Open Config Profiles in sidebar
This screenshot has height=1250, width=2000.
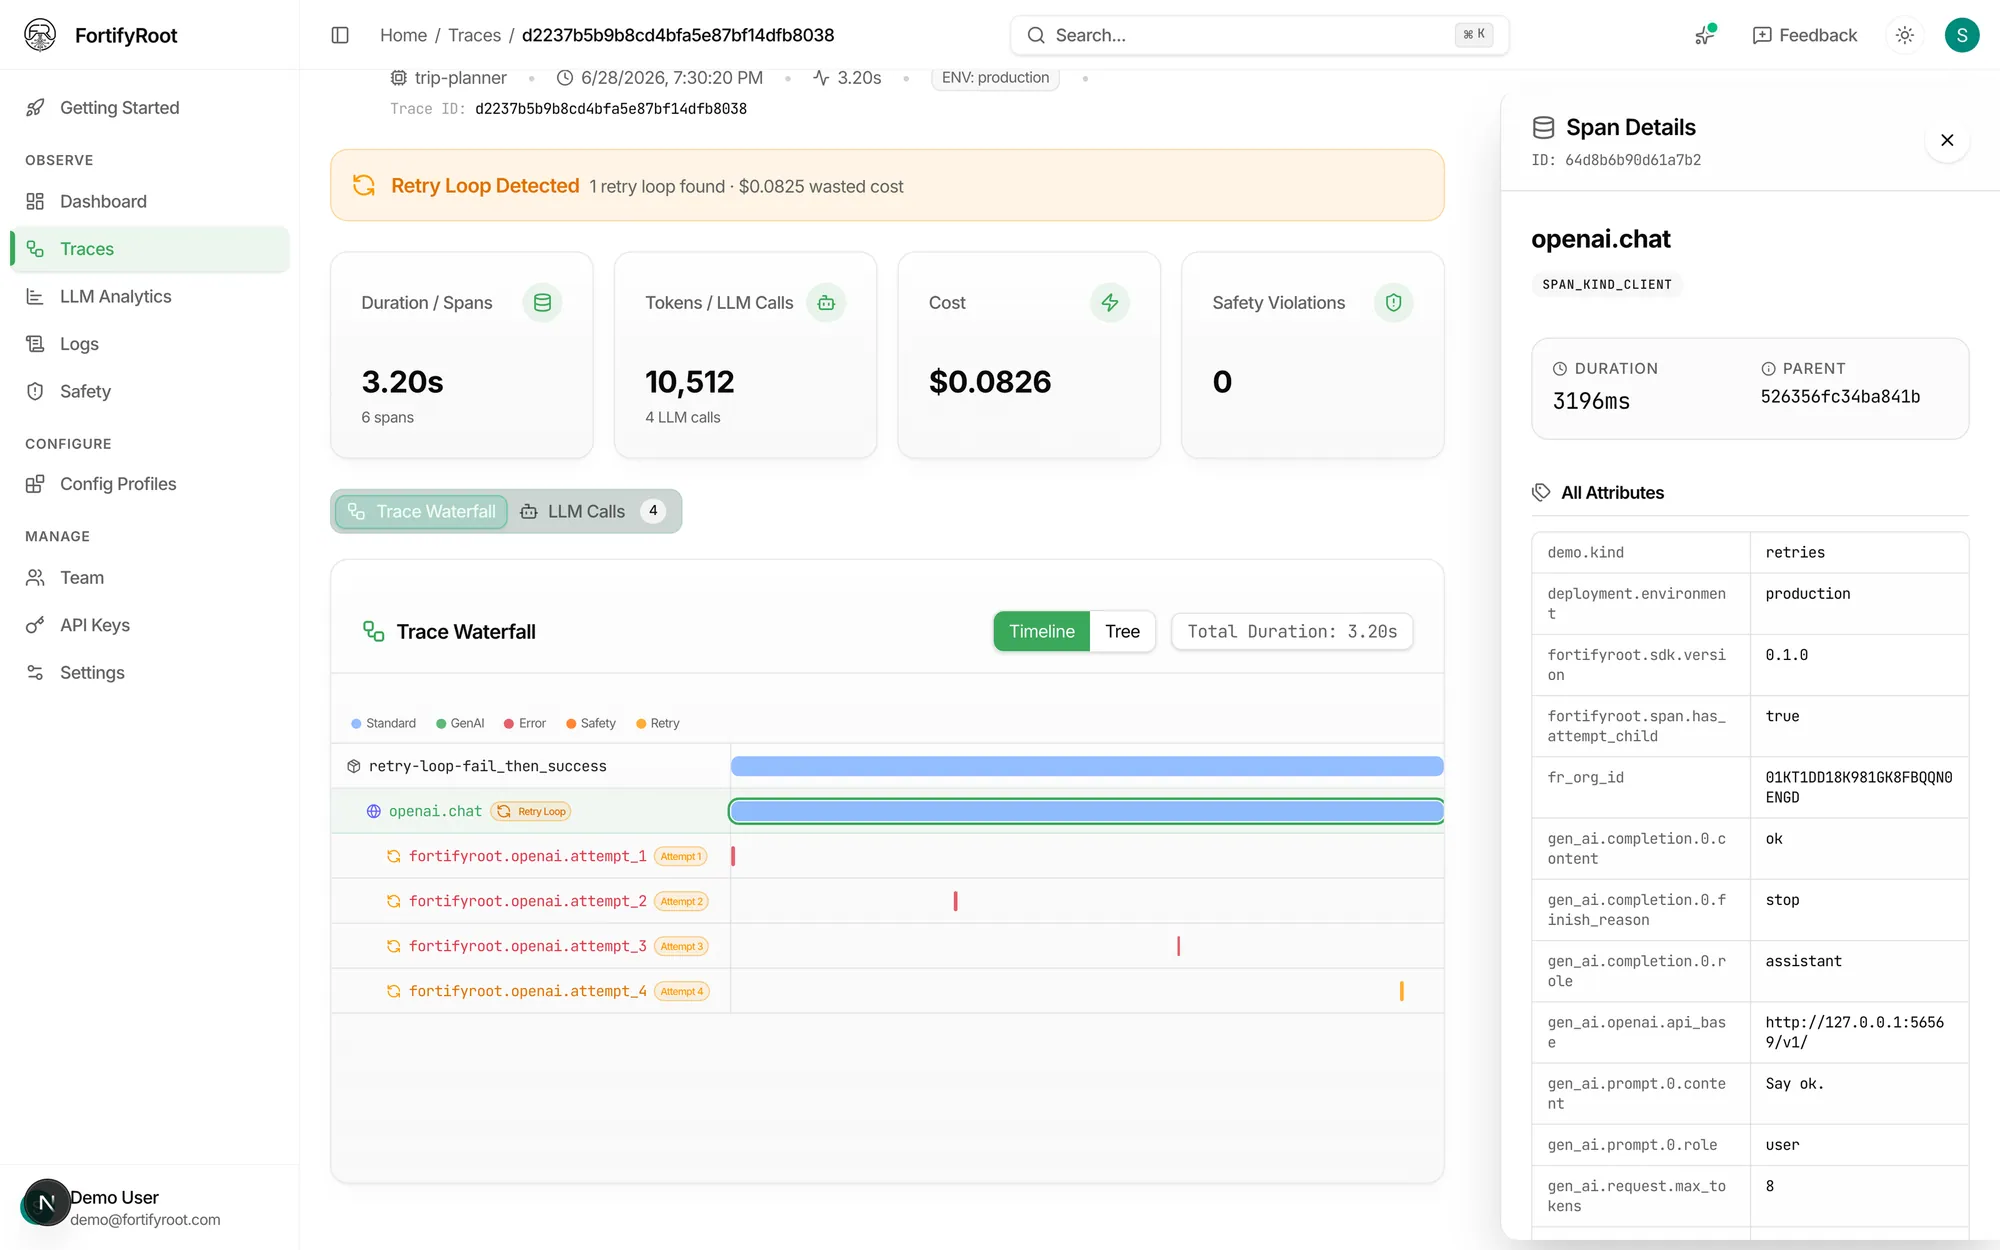tap(150, 484)
